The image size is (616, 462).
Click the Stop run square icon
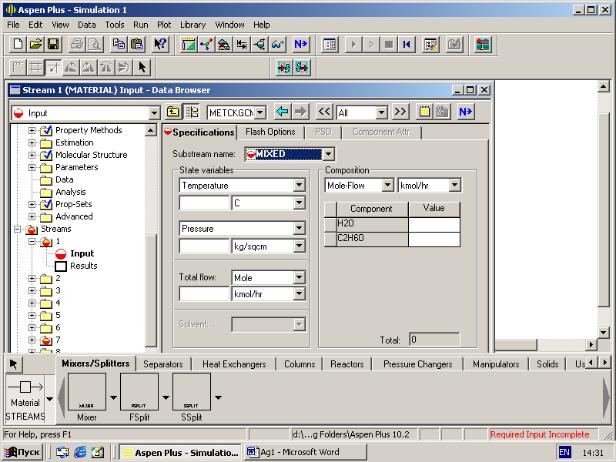point(389,44)
